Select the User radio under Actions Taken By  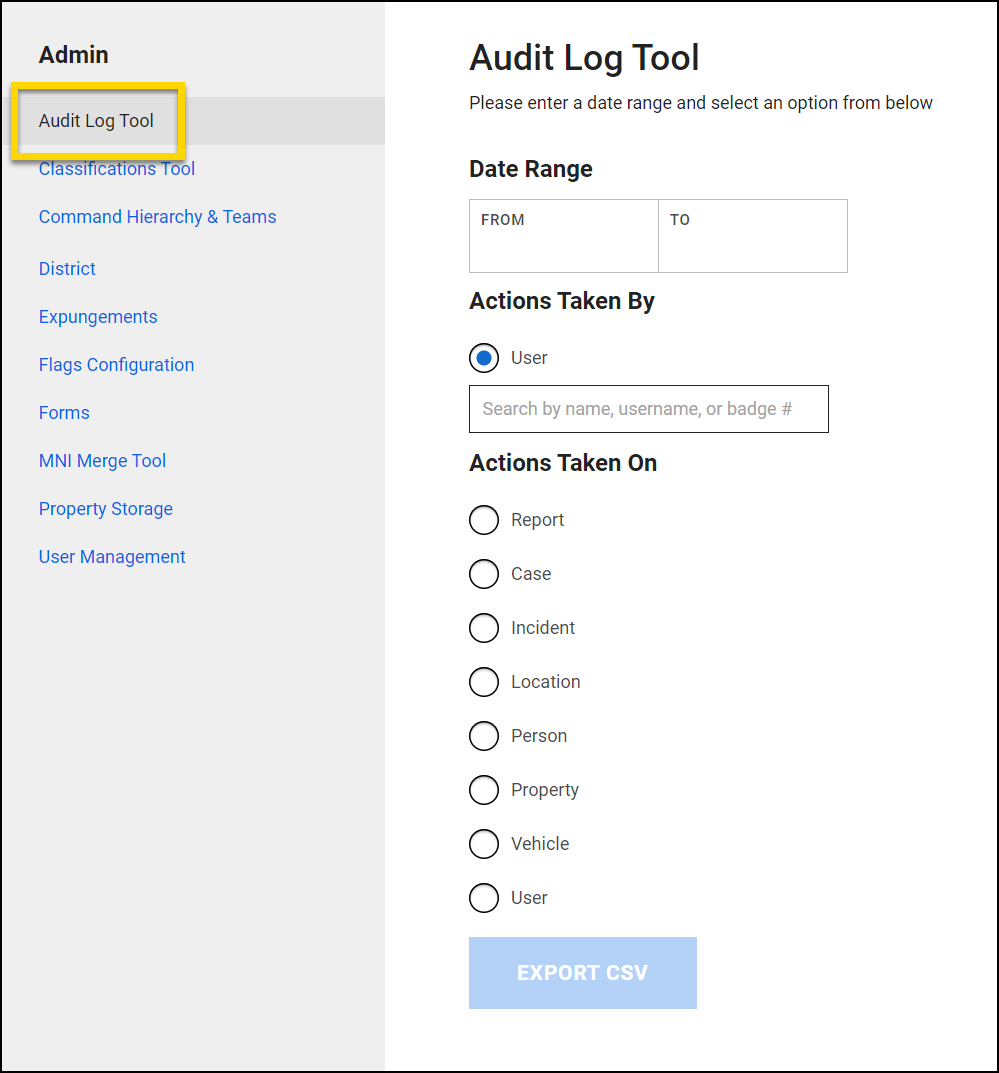pyautogui.click(x=484, y=358)
